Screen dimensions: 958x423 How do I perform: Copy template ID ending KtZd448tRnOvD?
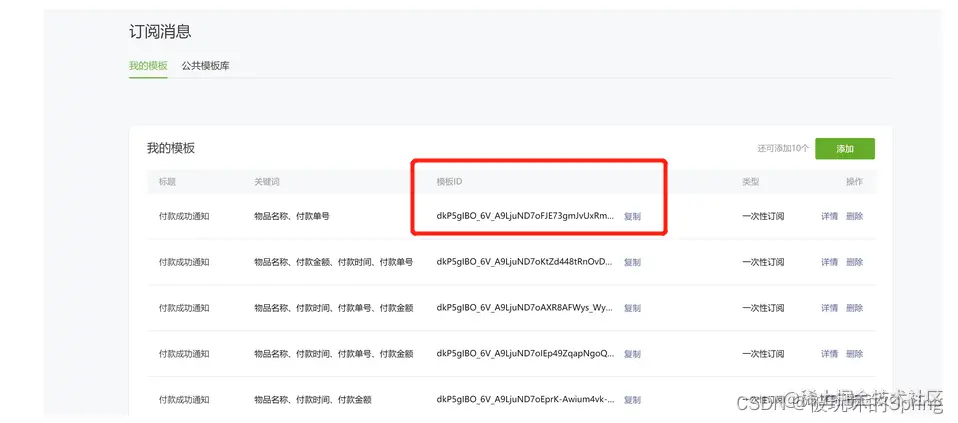coord(632,262)
